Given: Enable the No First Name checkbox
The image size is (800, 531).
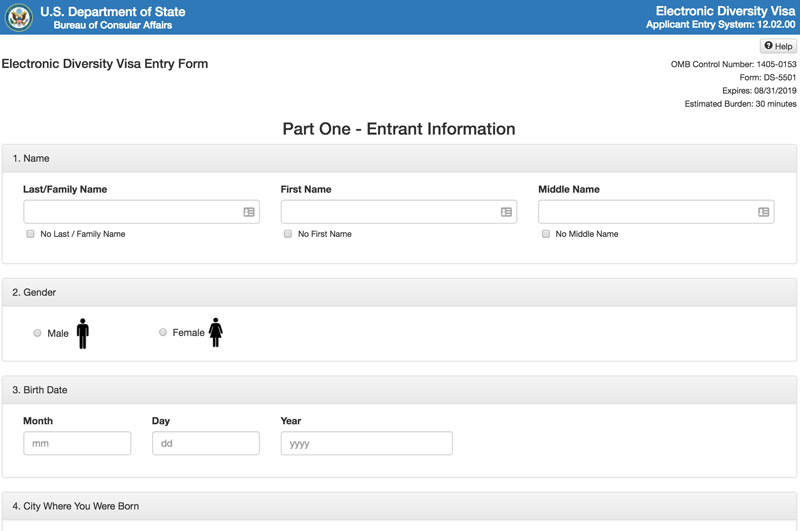Looking at the screenshot, I should coord(288,234).
